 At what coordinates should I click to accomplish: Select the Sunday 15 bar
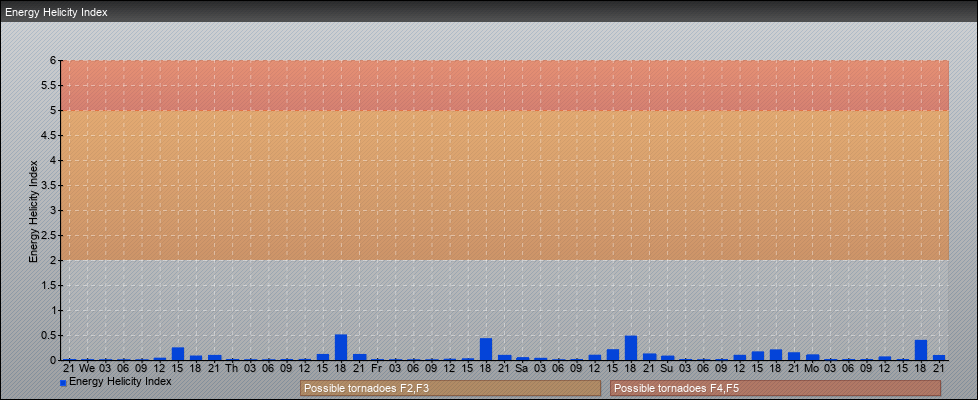point(758,356)
